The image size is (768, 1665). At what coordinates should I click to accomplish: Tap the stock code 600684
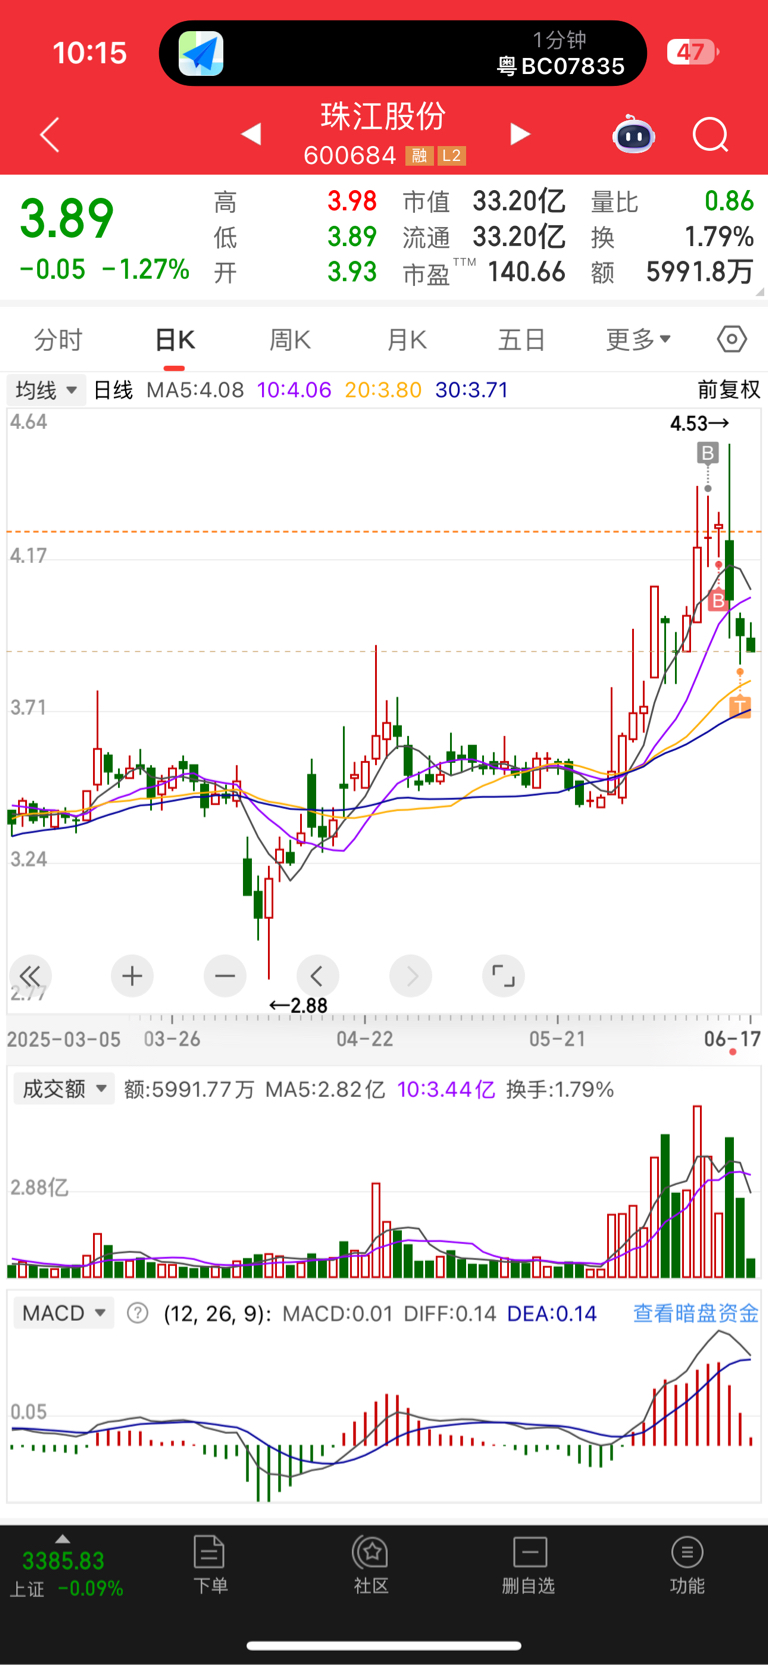(350, 156)
